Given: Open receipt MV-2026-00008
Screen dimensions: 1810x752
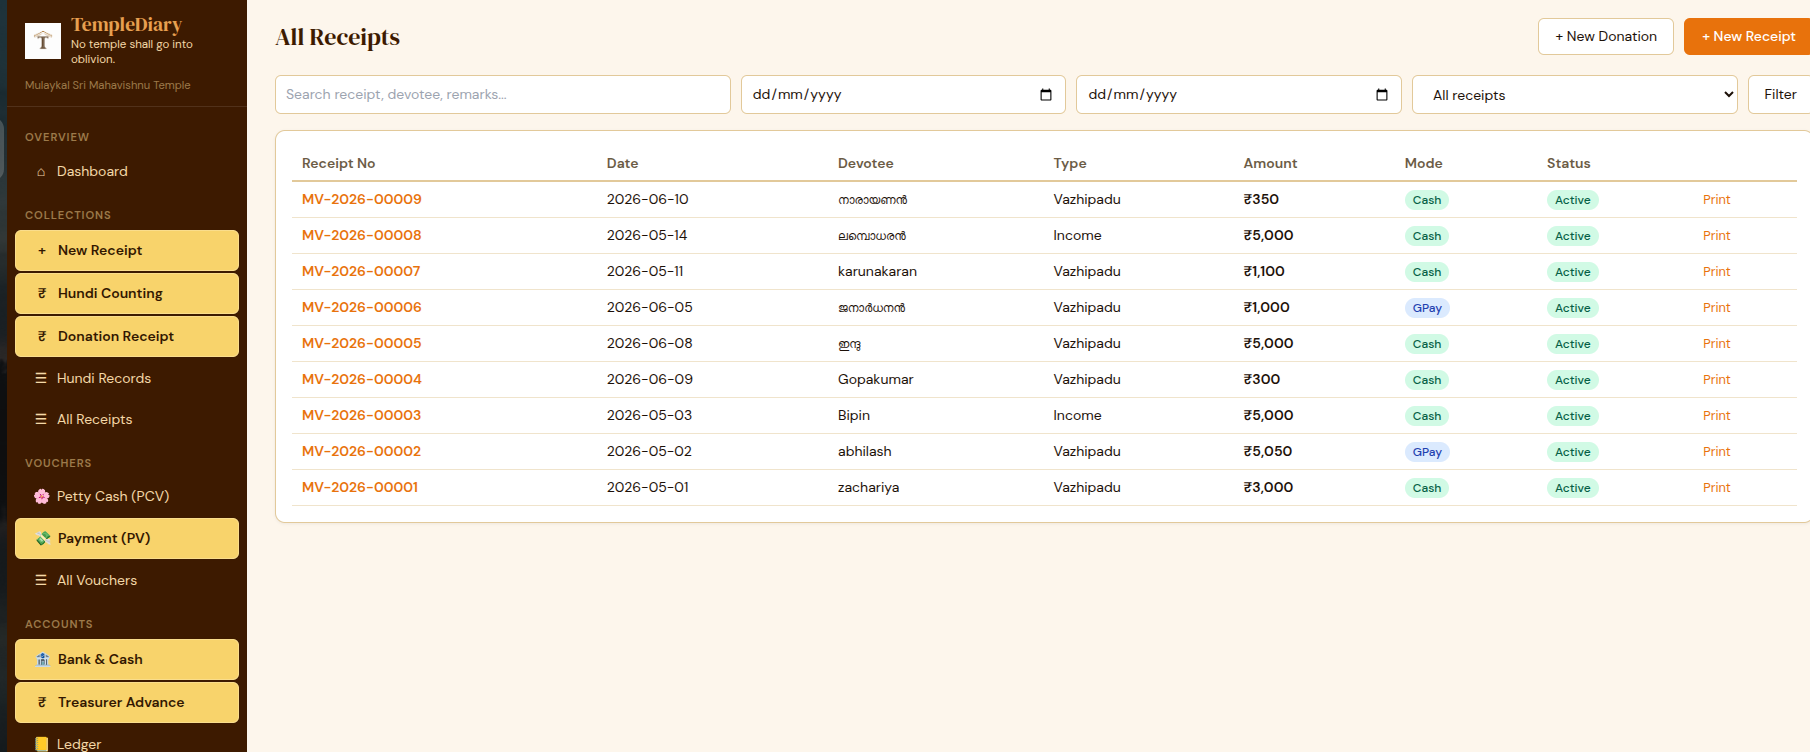Looking at the screenshot, I should [362, 236].
